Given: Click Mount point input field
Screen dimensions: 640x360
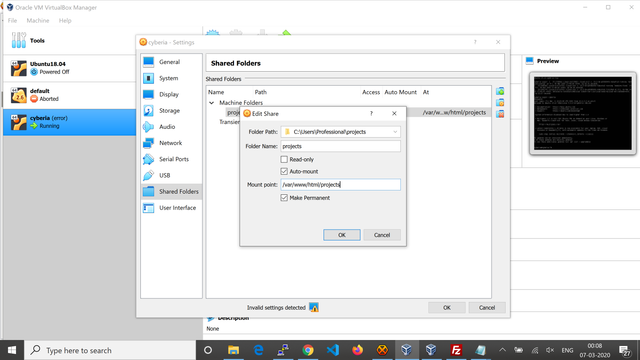Looking at the screenshot, I should click(x=340, y=184).
